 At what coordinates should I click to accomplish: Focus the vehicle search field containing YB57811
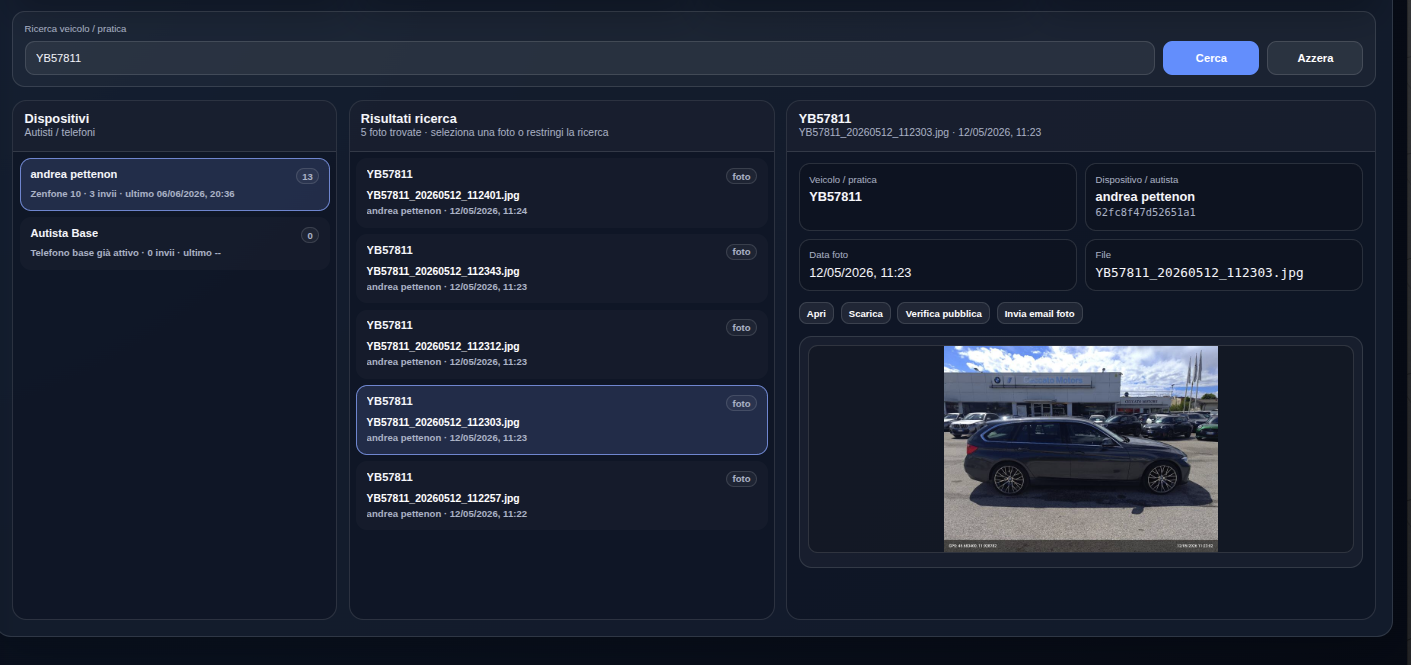[590, 58]
